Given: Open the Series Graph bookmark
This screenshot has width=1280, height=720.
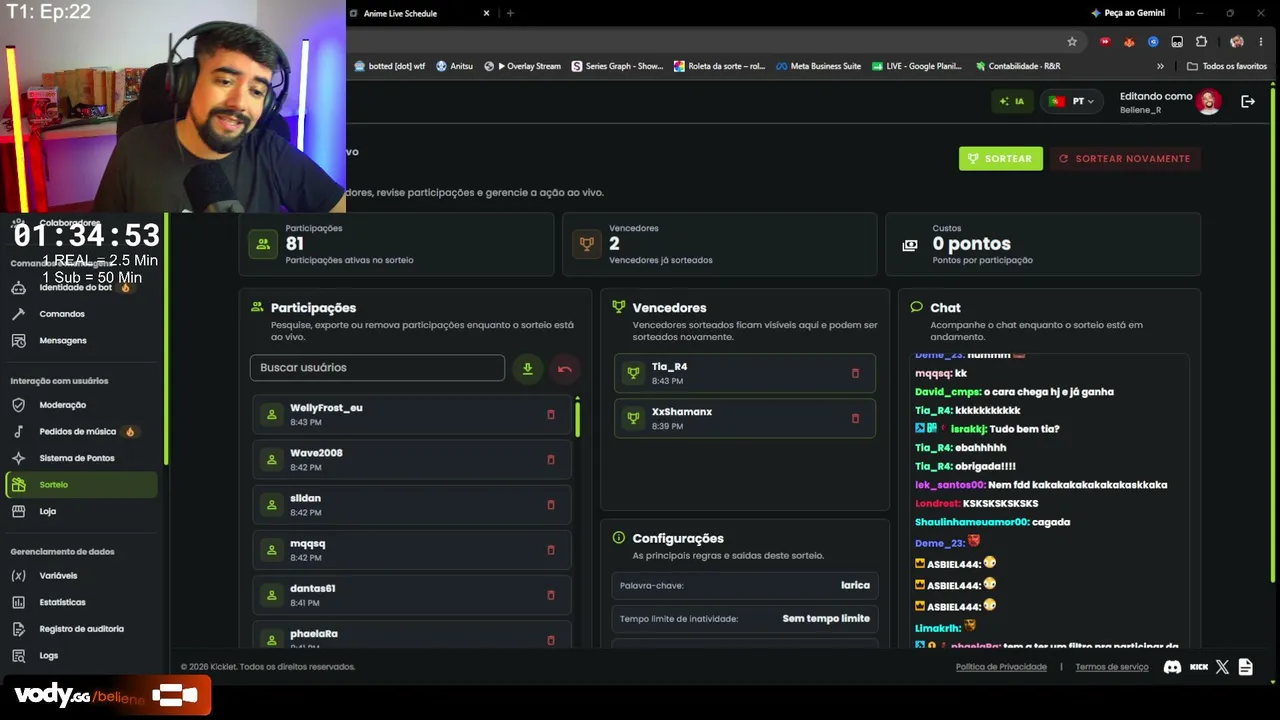Looking at the screenshot, I should 617,66.
